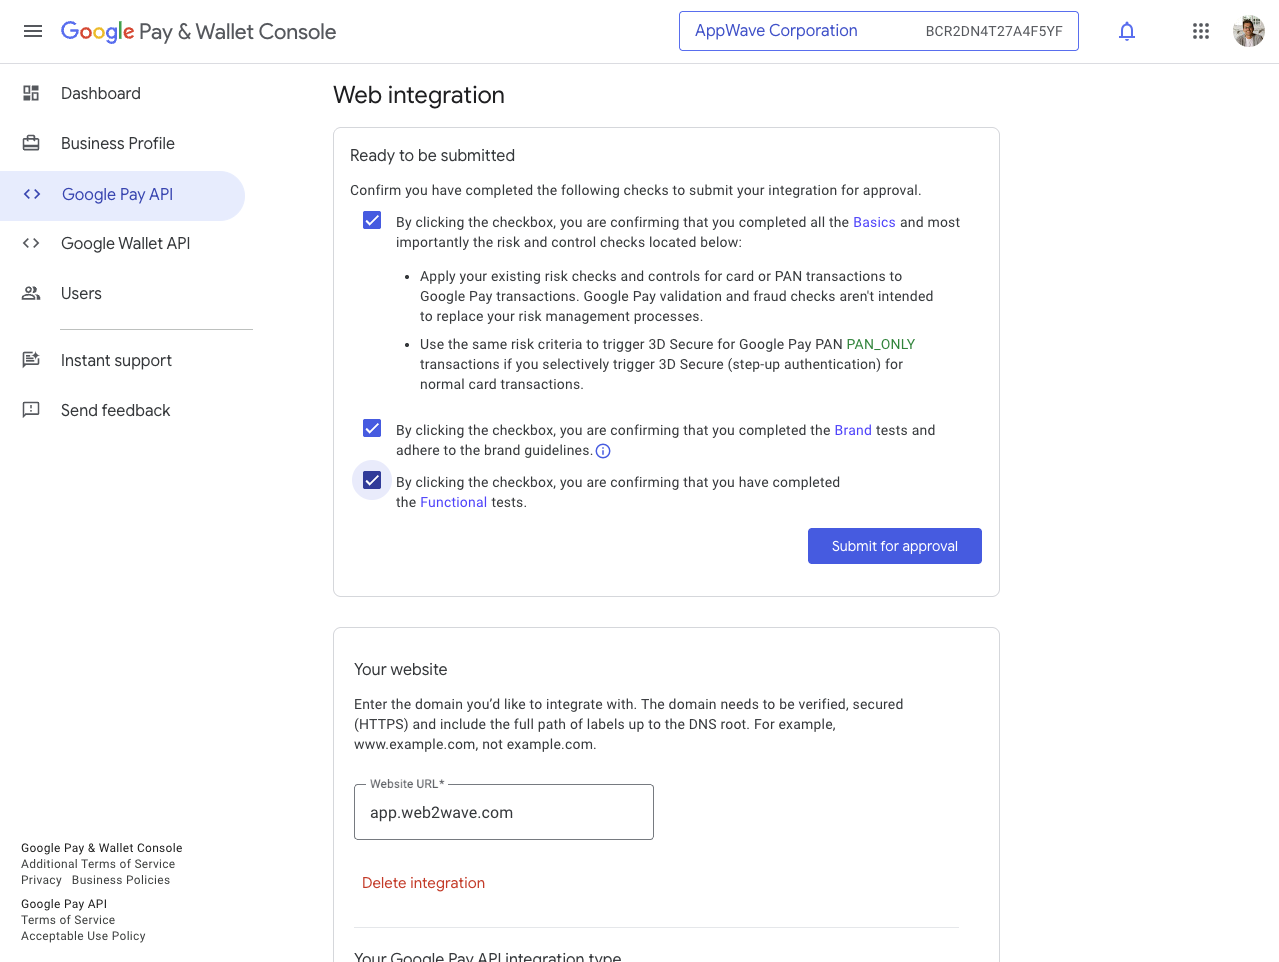
Task: Uncheck the Brand tests checkbox
Action: (x=372, y=428)
